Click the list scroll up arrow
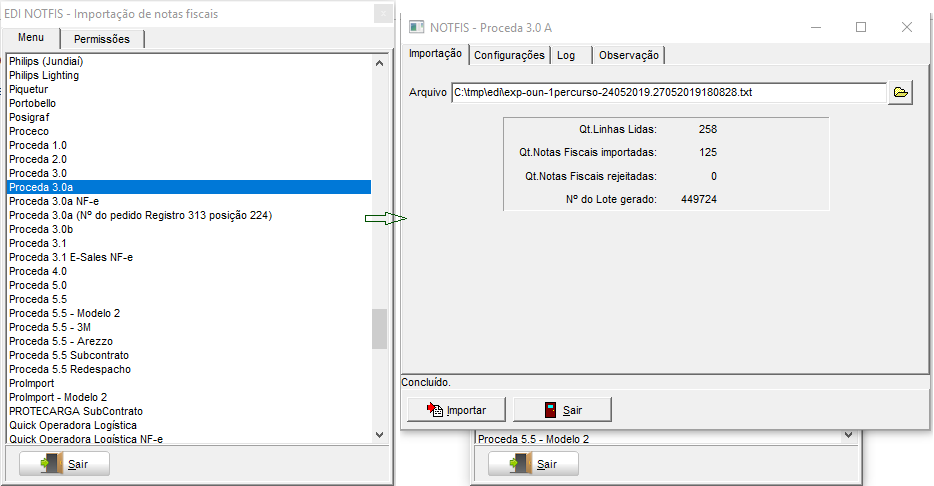This screenshot has height=486, width=934. point(379,63)
